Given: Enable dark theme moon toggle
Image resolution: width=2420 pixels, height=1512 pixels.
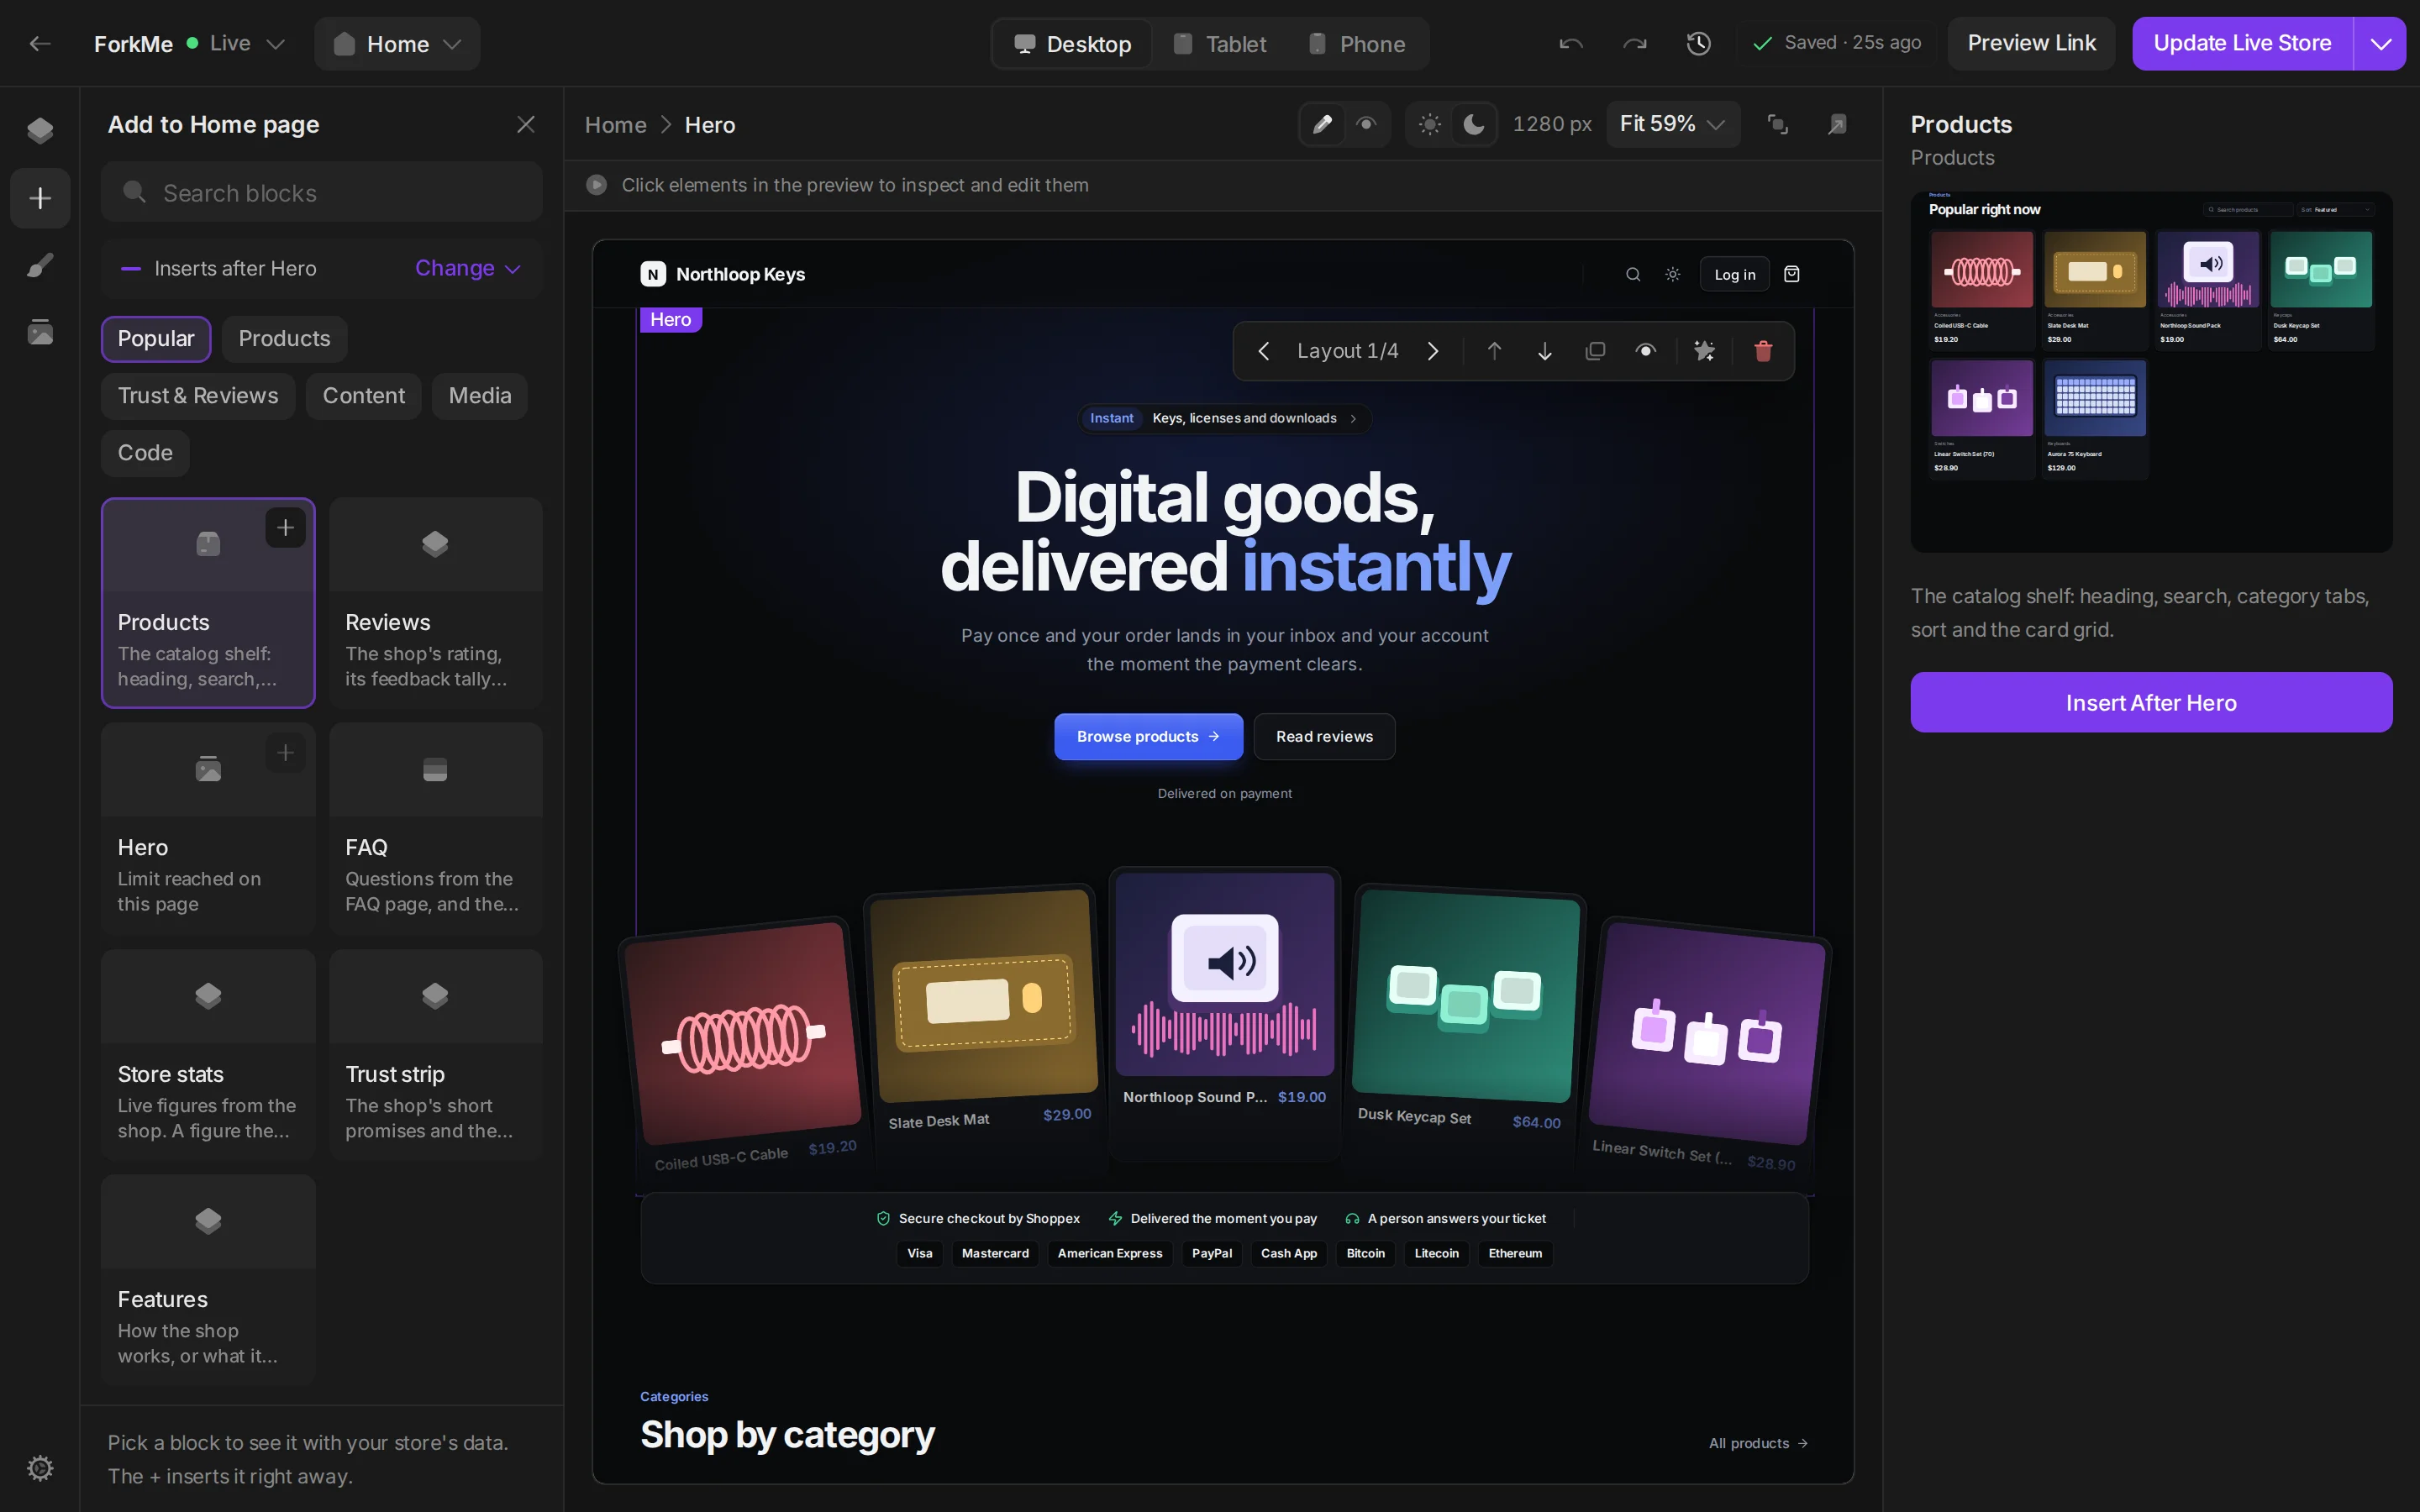Looking at the screenshot, I should [x=1473, y=124].
